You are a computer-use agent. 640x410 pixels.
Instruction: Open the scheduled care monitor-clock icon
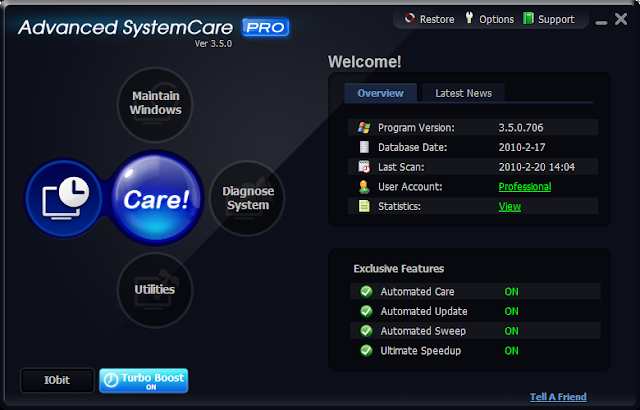[x=64, y=198]
